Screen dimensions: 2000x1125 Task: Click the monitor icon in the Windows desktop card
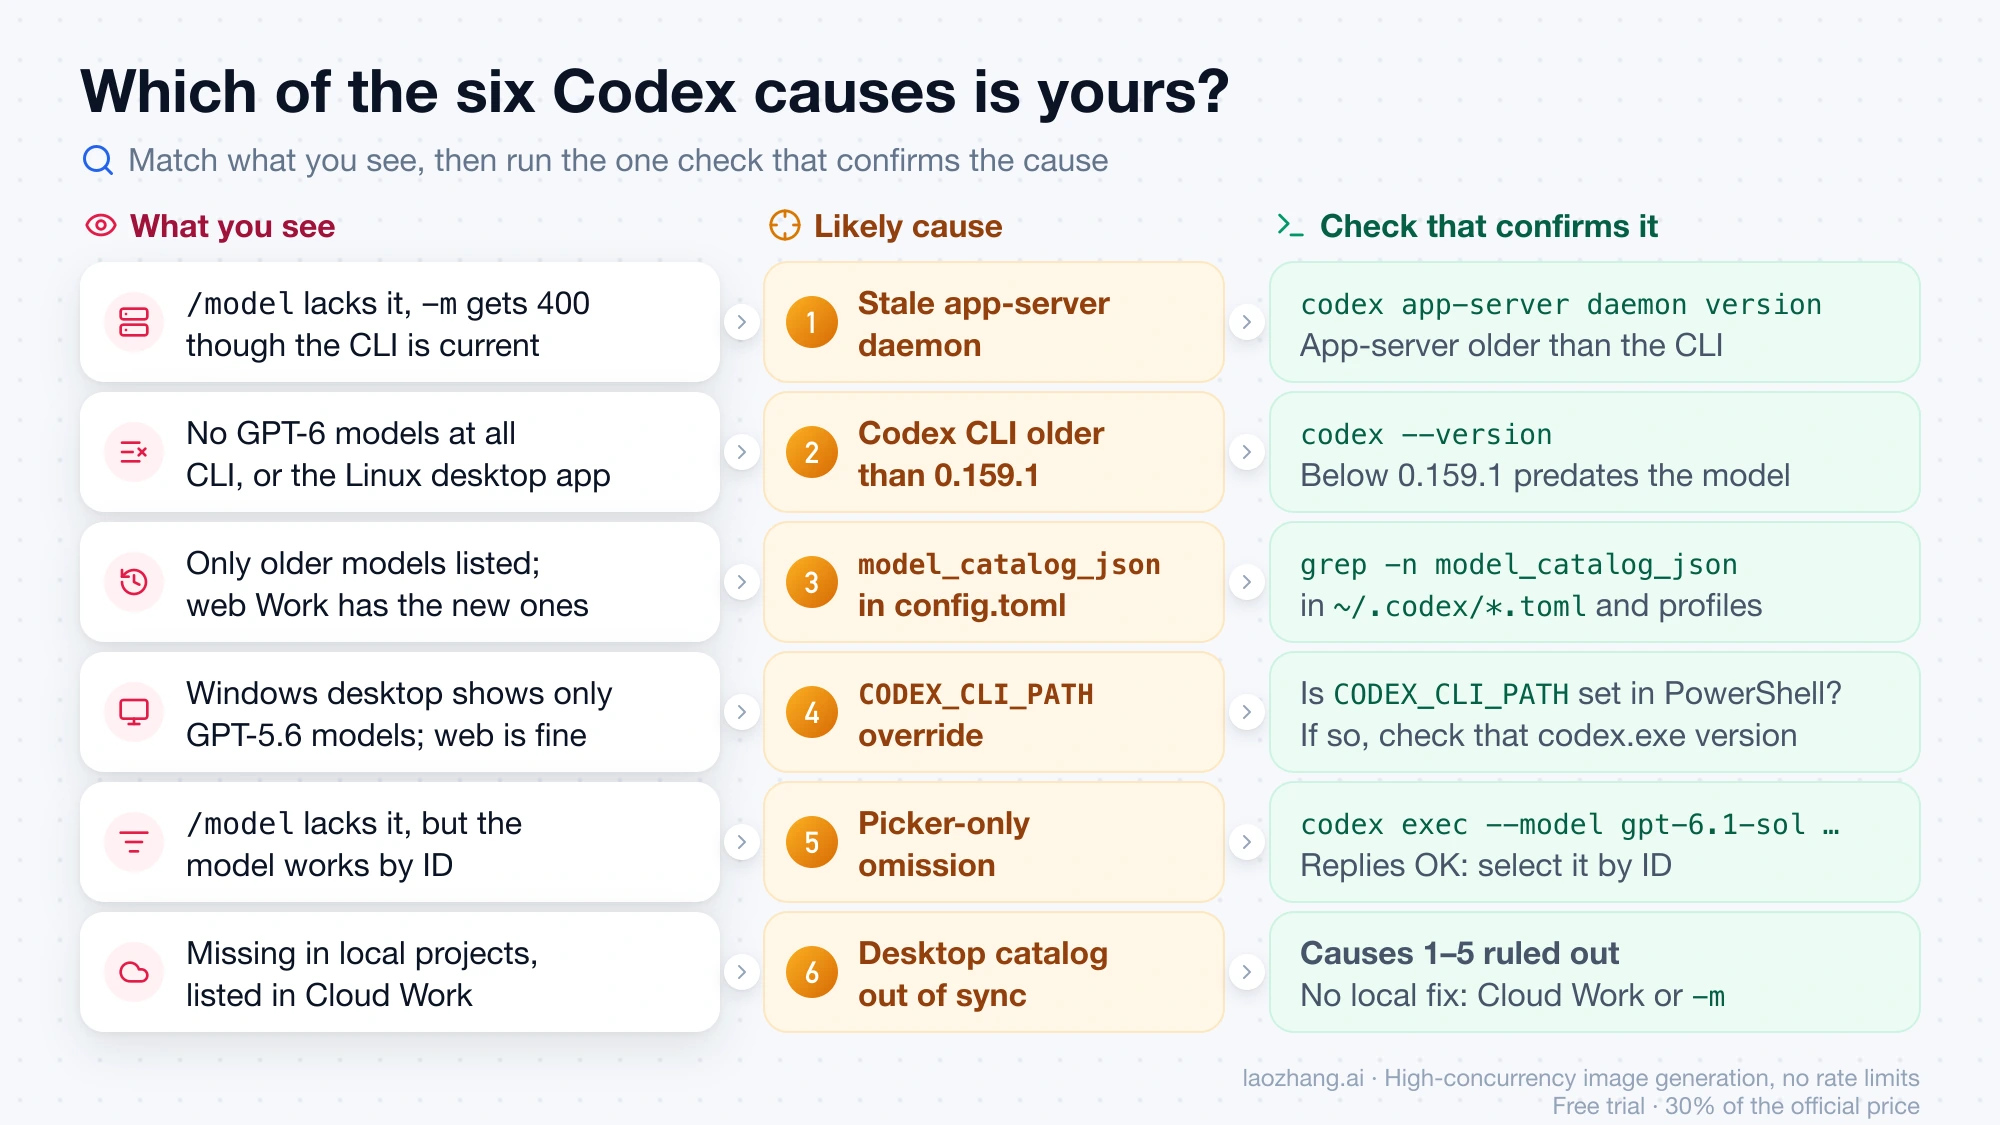click(134, 712)
